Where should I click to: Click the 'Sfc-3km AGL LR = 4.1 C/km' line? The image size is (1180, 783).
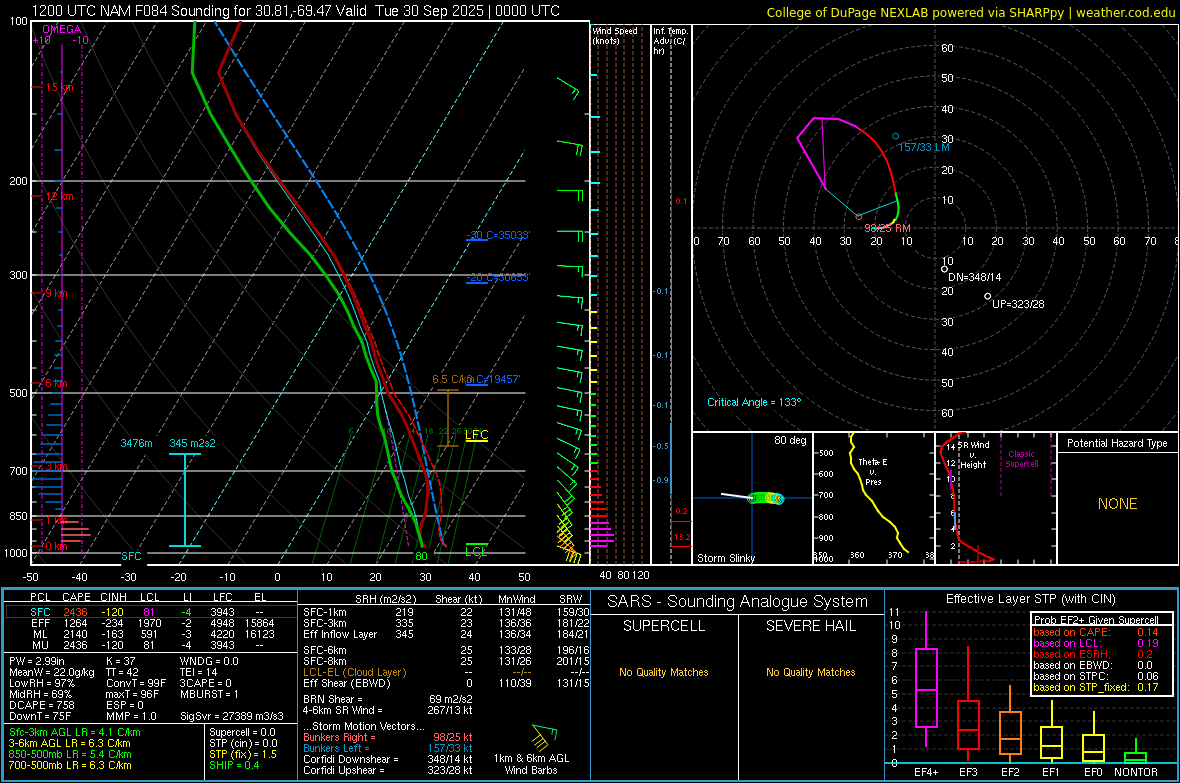pos(75,732)
